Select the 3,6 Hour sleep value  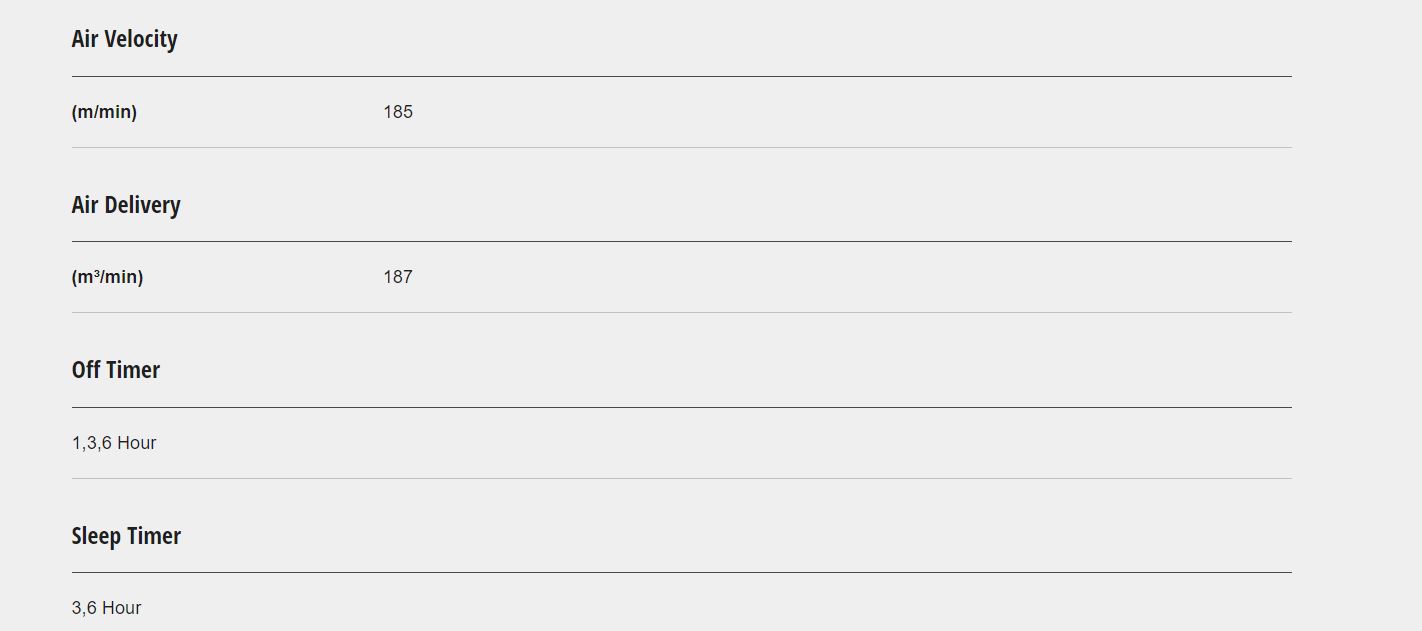coord(106,608)
